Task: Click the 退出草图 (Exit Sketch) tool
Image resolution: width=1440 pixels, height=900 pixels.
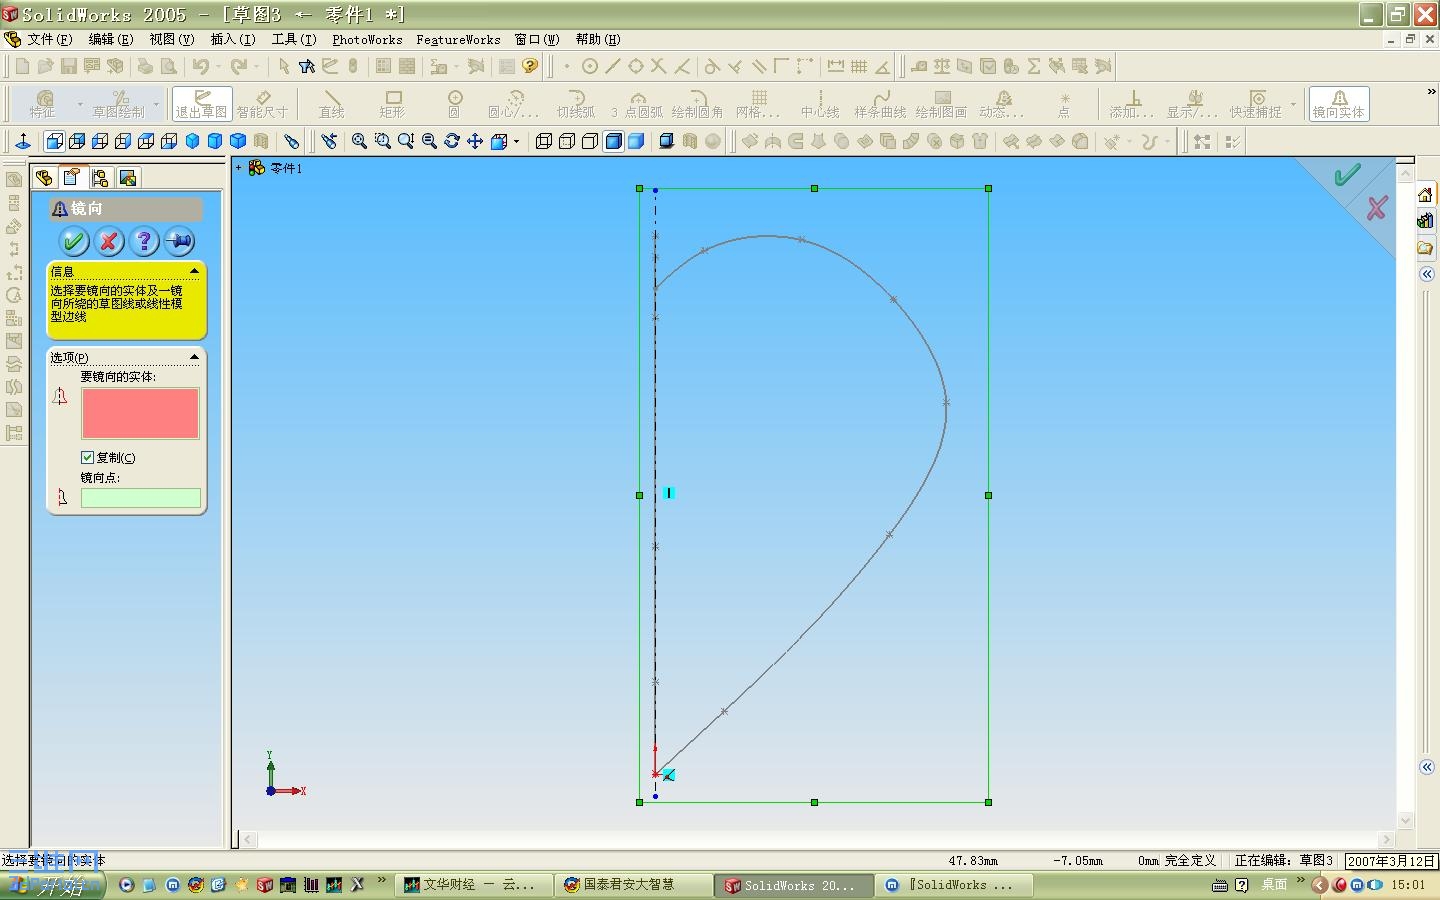Action: (x=201, y=104)
